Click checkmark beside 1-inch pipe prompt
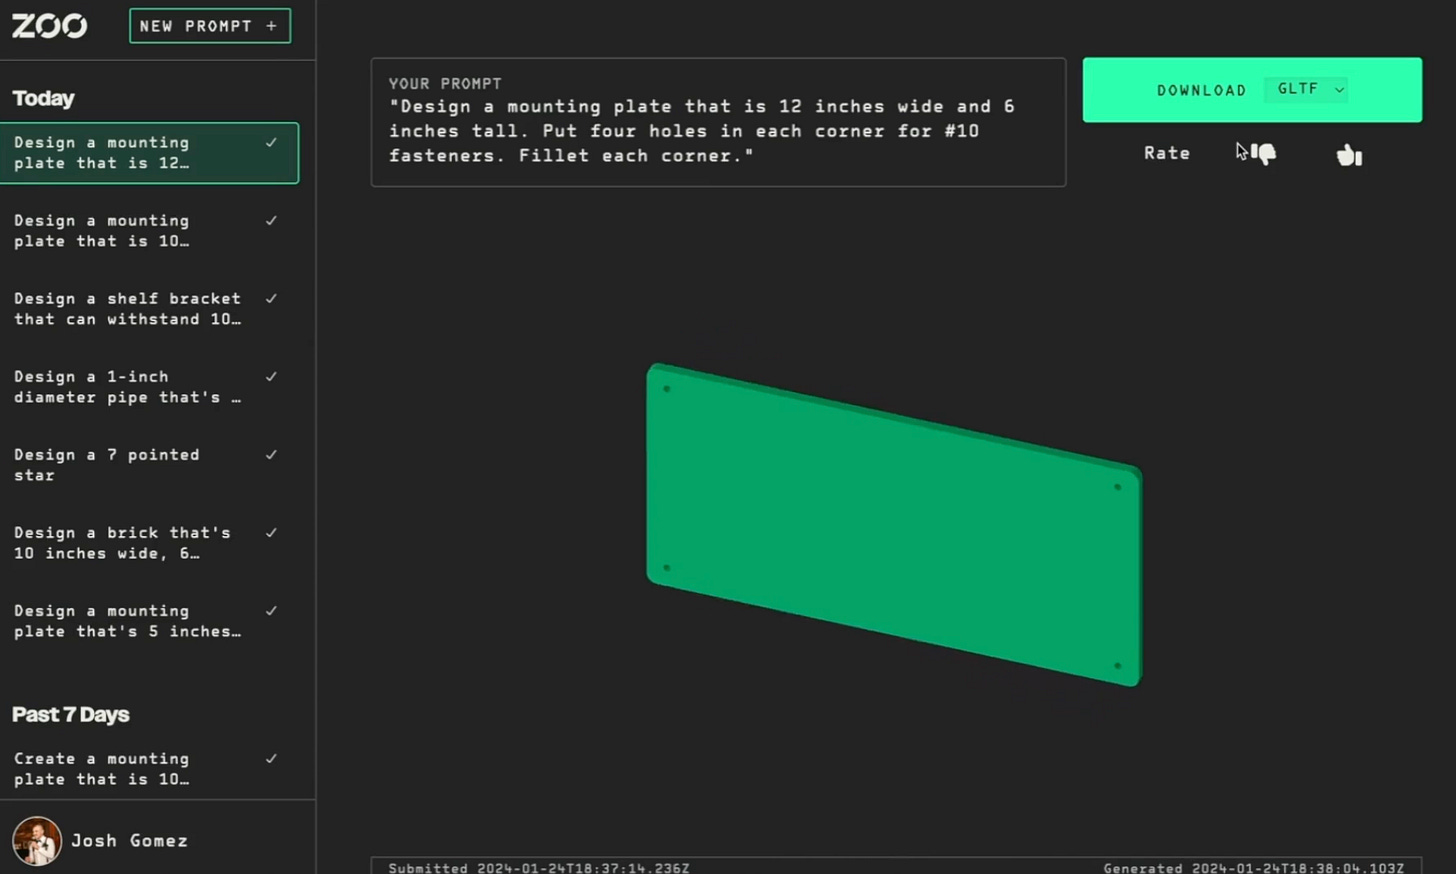 271,377
